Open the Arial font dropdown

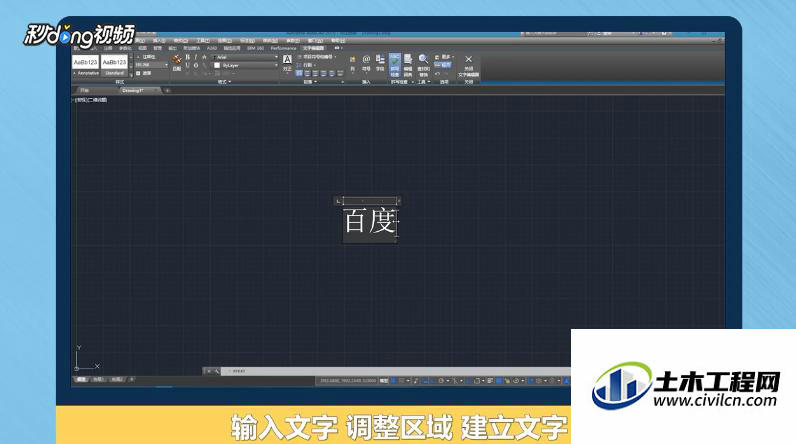[x=246, y=57]
